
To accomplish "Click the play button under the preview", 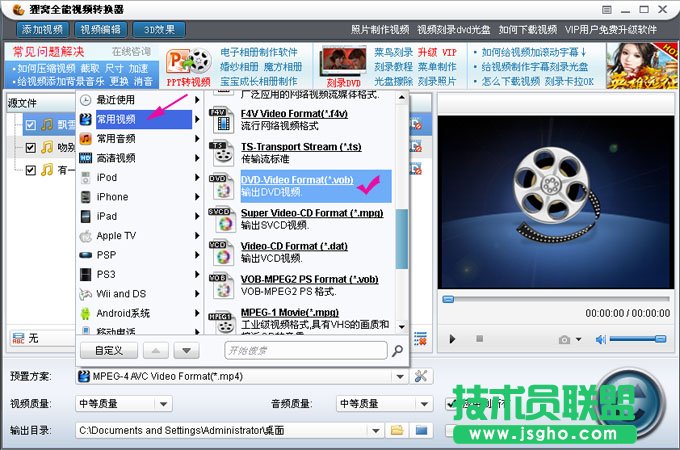I will pyautogui.click(x=452, y=340).
